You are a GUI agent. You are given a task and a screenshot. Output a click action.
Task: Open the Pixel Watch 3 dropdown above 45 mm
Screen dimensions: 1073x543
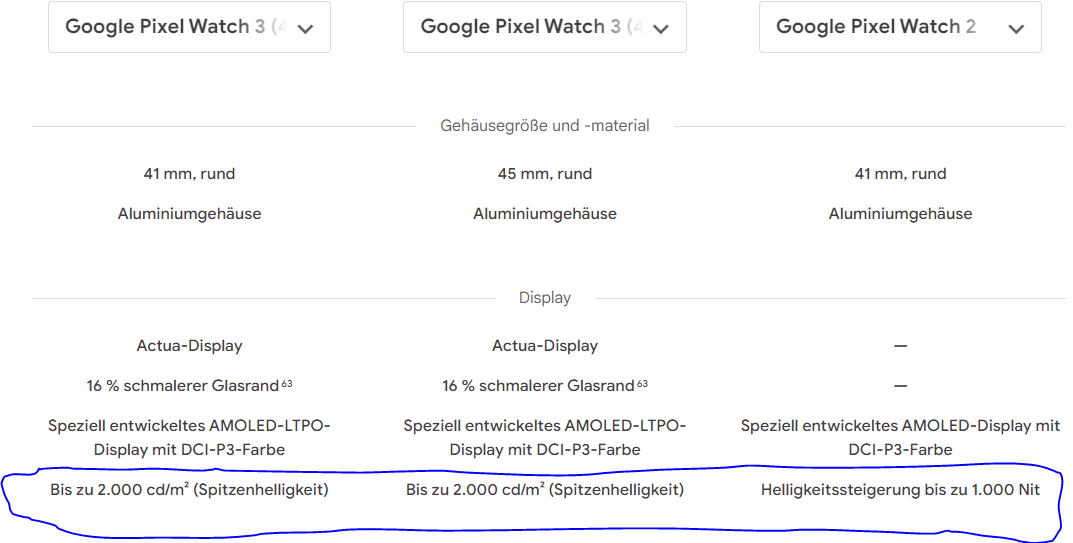pyautogui.click(x=545, y=27)
